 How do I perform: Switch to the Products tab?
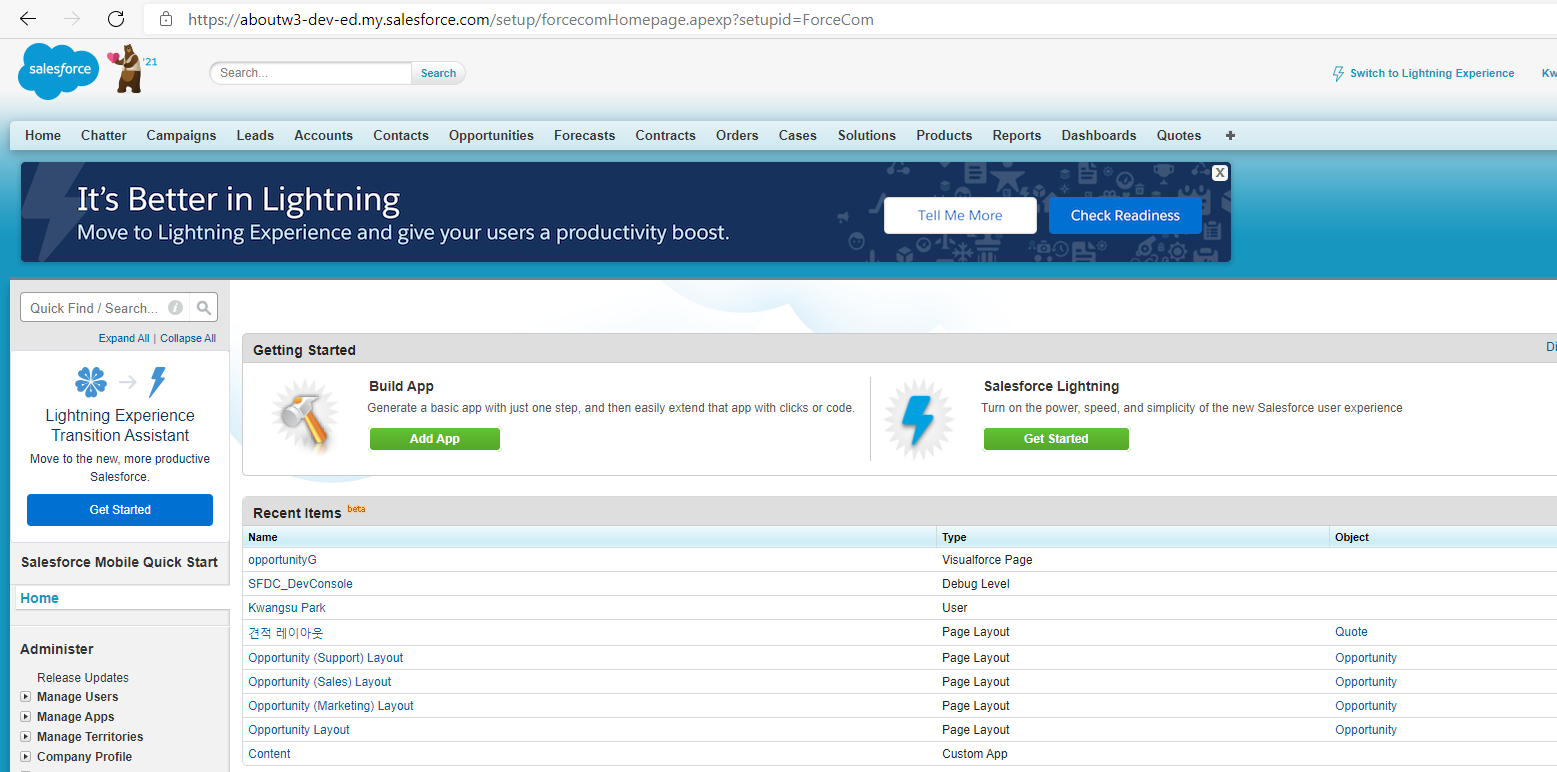[944, 135]
